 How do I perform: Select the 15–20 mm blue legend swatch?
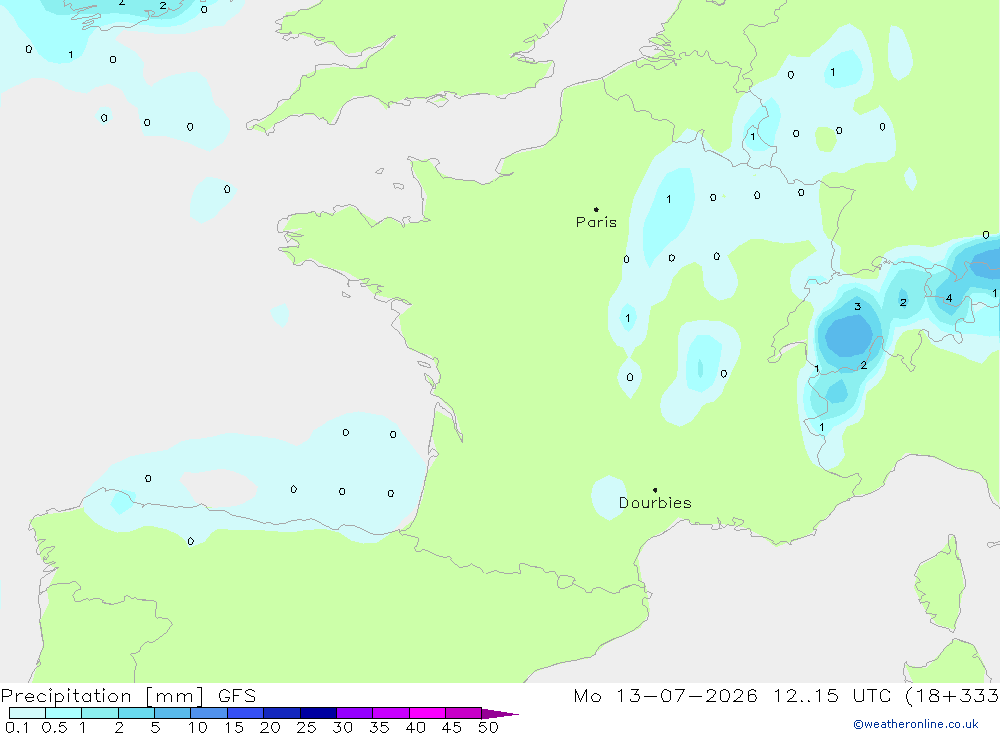click(245, 713)
